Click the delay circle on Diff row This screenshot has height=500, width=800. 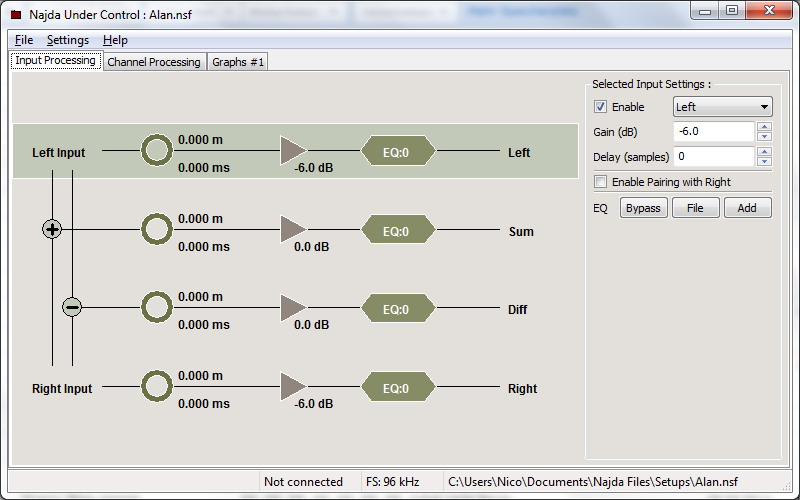(157, 307)
